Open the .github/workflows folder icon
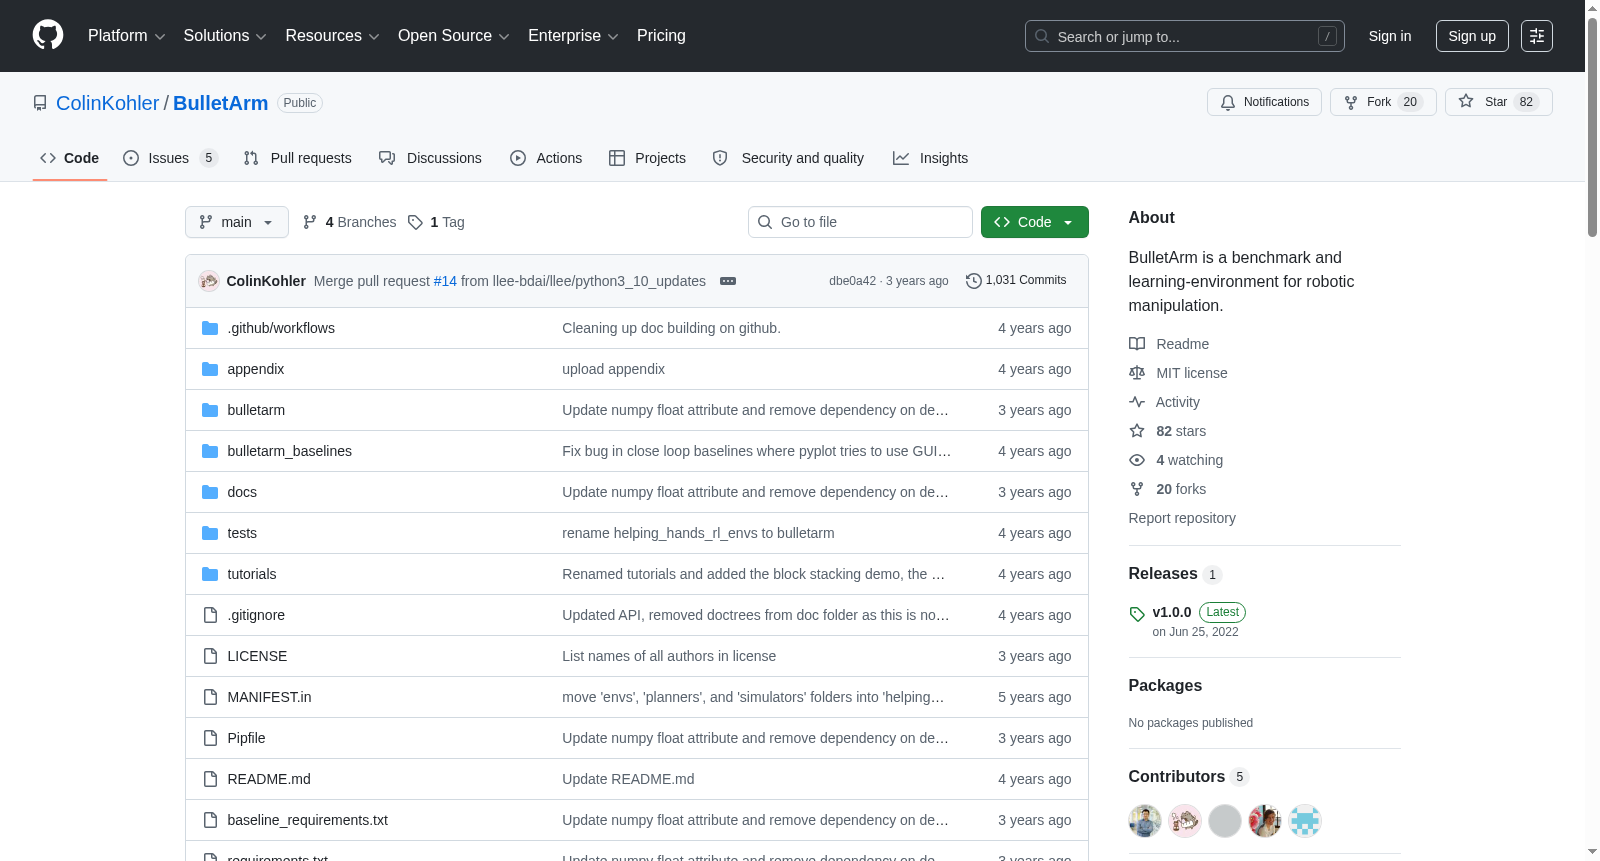This screenshot has width=1600, height=861. [210, 328]
